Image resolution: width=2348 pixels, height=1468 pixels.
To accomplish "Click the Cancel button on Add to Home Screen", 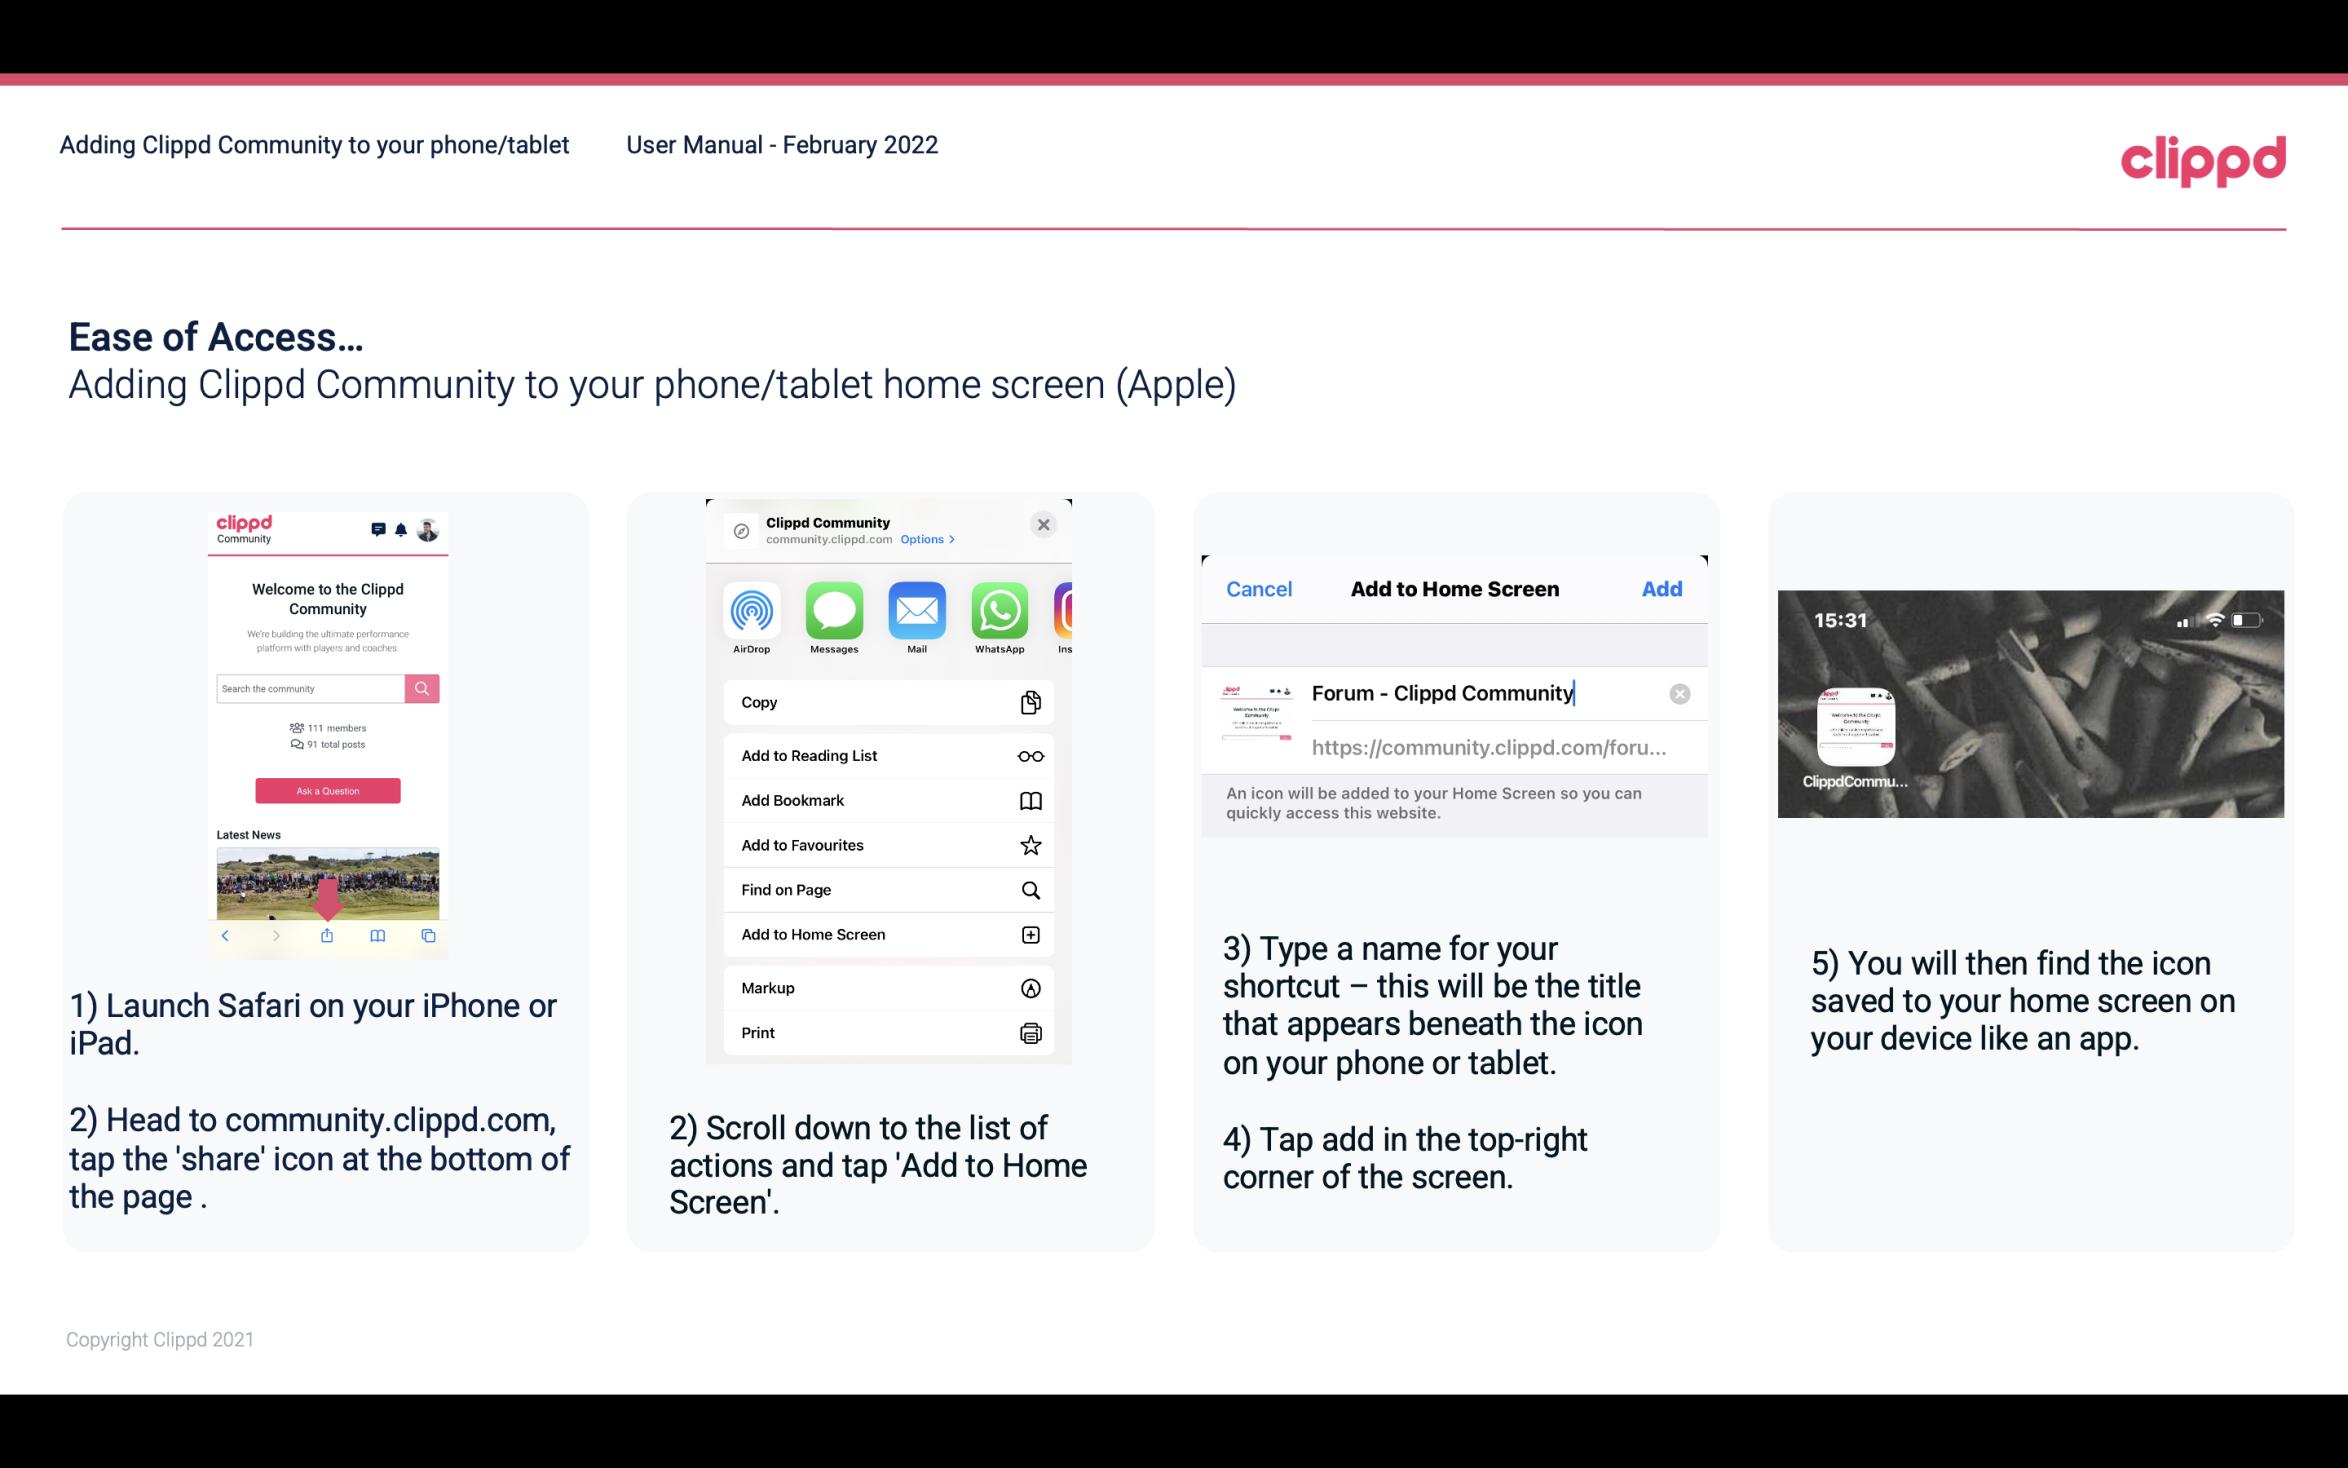I will [1259, 587].
